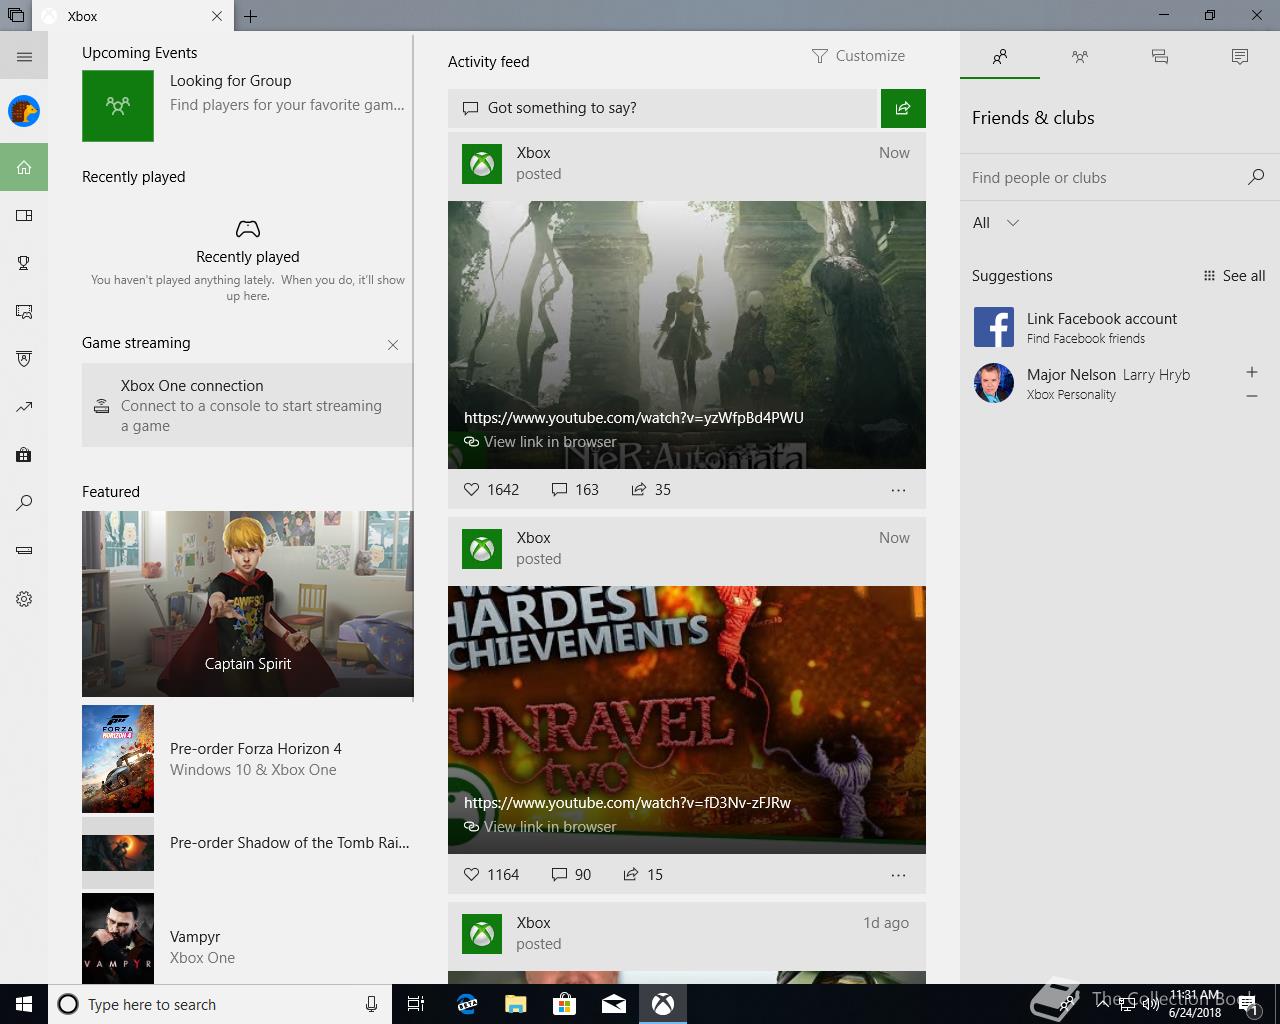
Task: Open the Trending arrow icon
Action: (24, 407)
